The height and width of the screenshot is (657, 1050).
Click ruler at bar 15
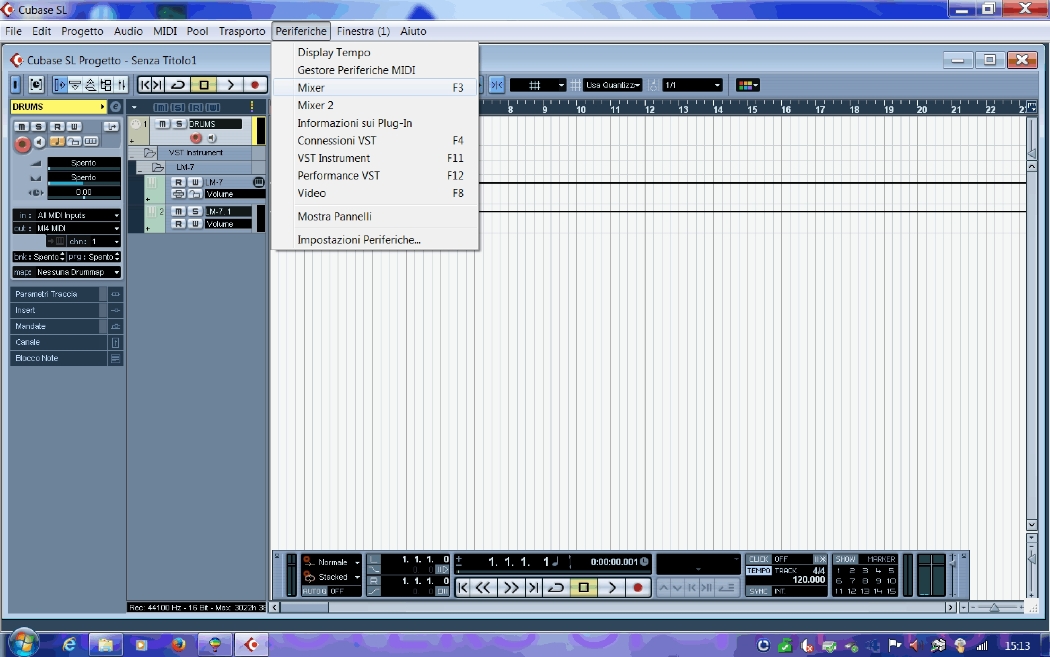(752, 109)
